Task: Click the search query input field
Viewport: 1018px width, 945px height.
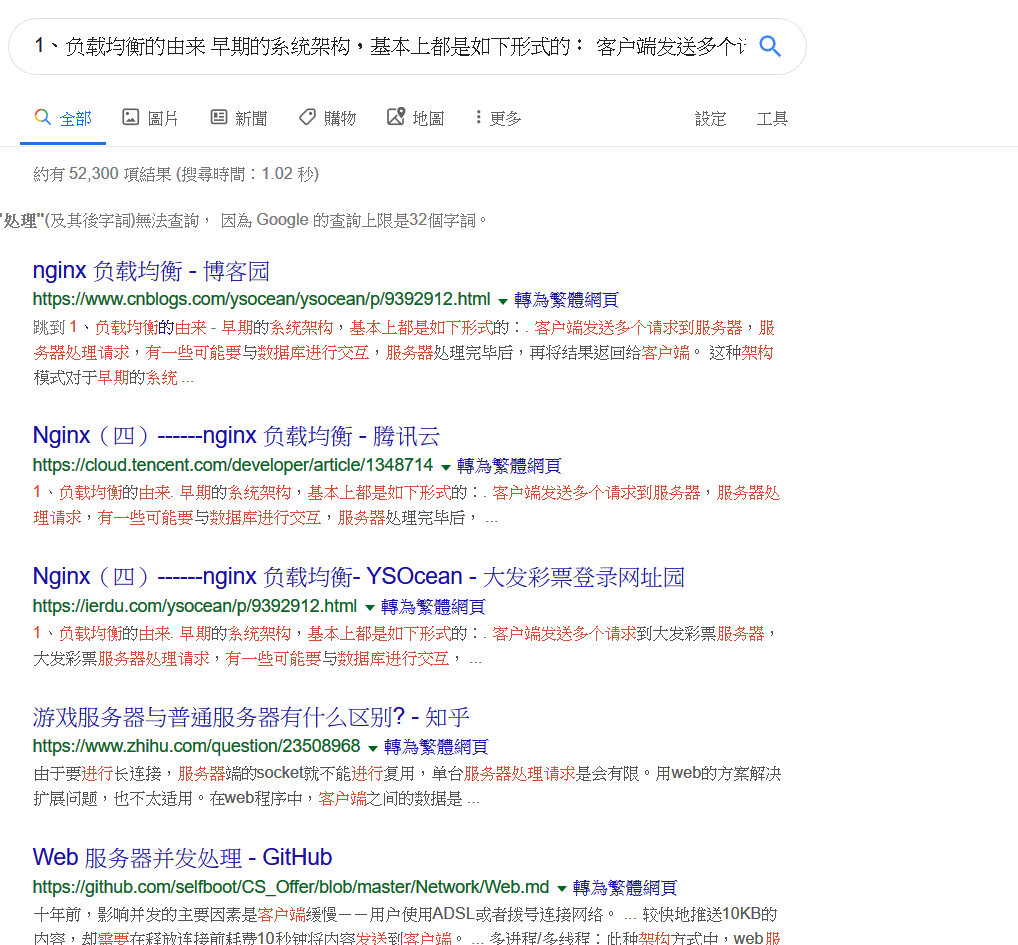Action: pos(390,46)
